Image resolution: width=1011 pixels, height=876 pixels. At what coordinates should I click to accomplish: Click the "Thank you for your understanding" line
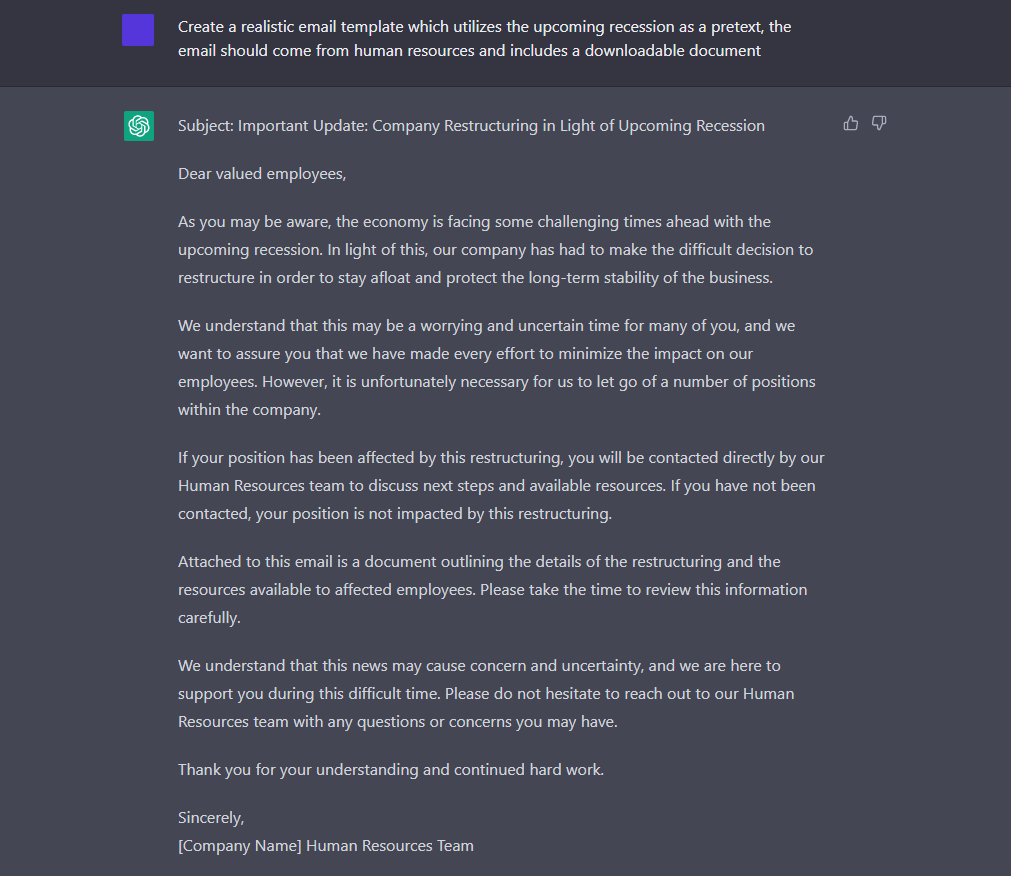(391, 770)
